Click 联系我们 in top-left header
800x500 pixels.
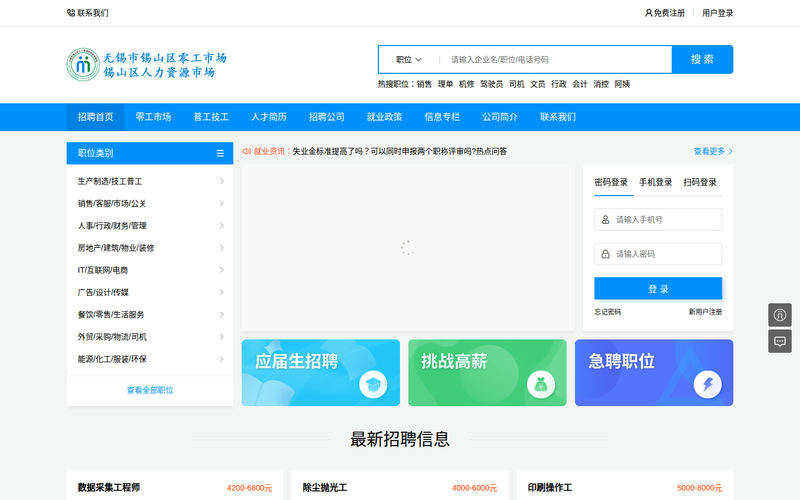point(92,13)
